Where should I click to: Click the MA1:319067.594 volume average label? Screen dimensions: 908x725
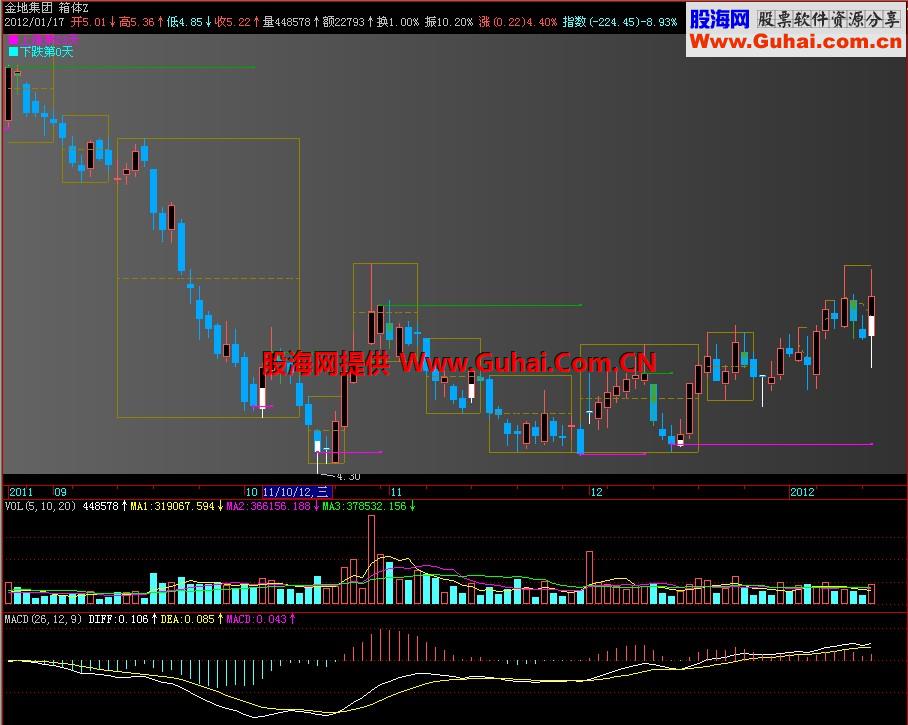(173, 506)
